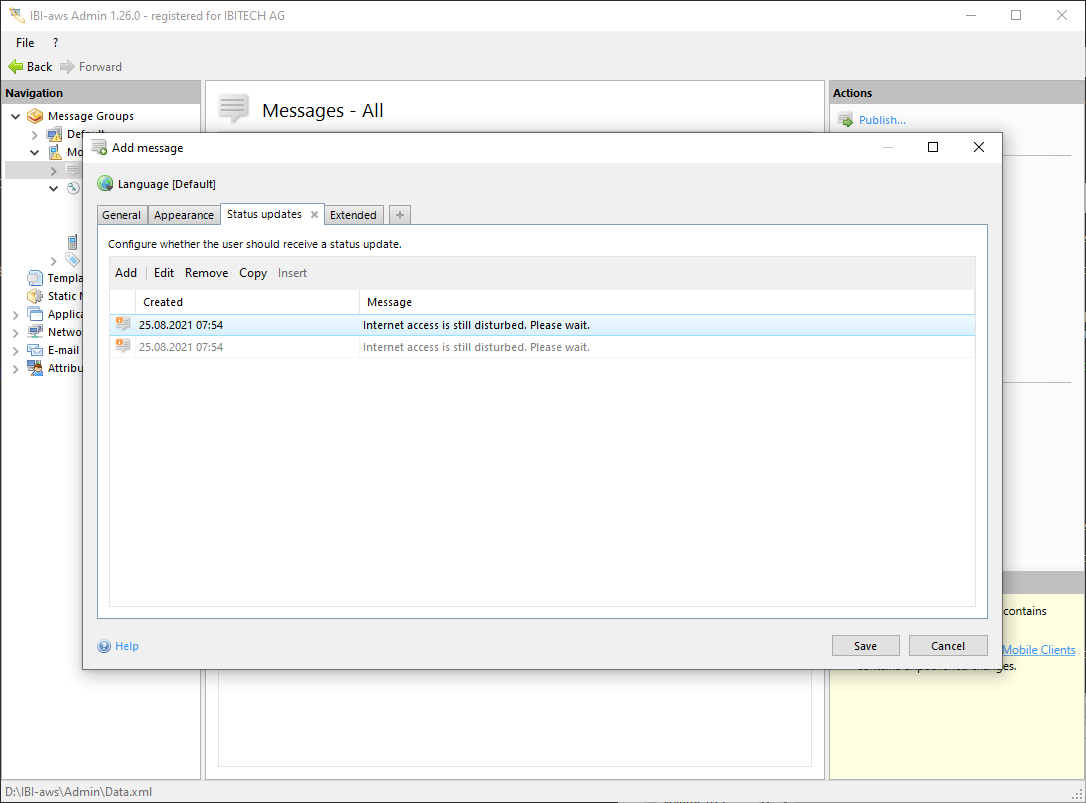Expand the Network tree node
The height and width of the screenshot is (803, 1086).
(x=16, y=333)
